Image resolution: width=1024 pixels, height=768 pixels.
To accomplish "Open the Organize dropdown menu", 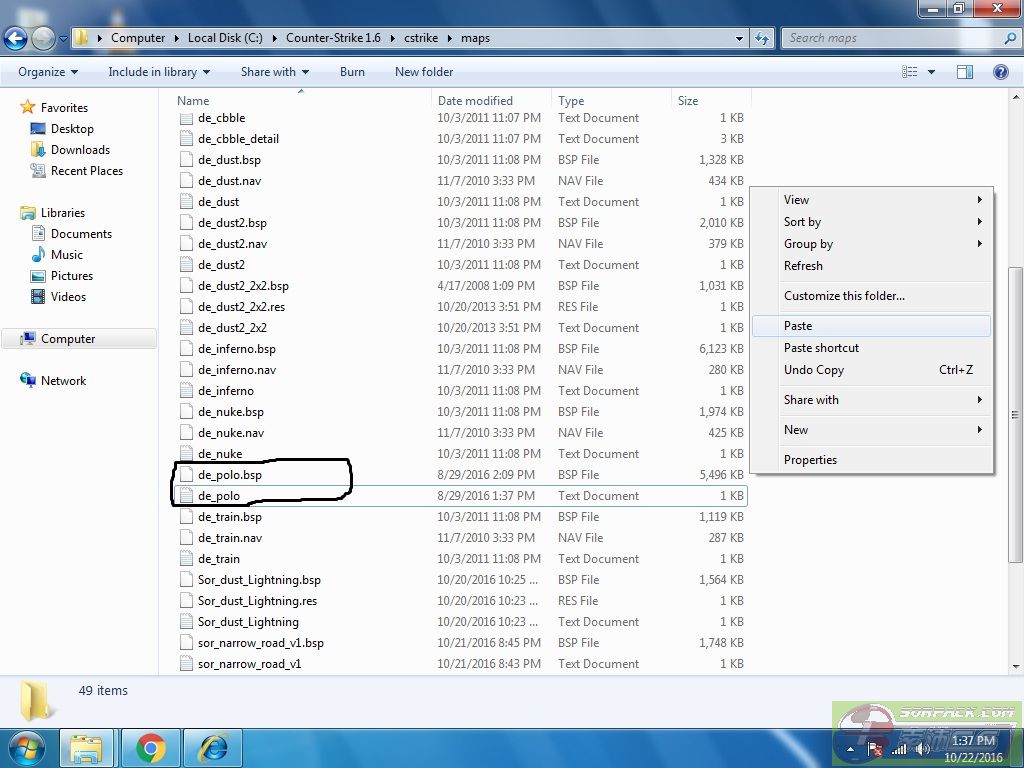I will pyautogui.click(x=48, y=72).
